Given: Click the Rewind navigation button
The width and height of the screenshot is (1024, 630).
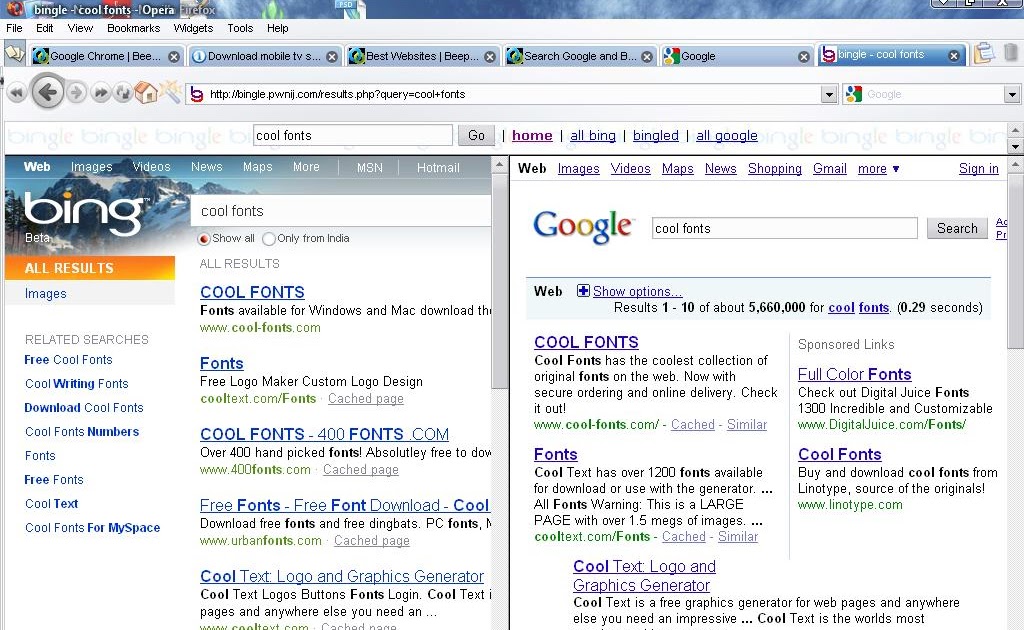Looking at the screenshot, I should [x=17, y=93].
